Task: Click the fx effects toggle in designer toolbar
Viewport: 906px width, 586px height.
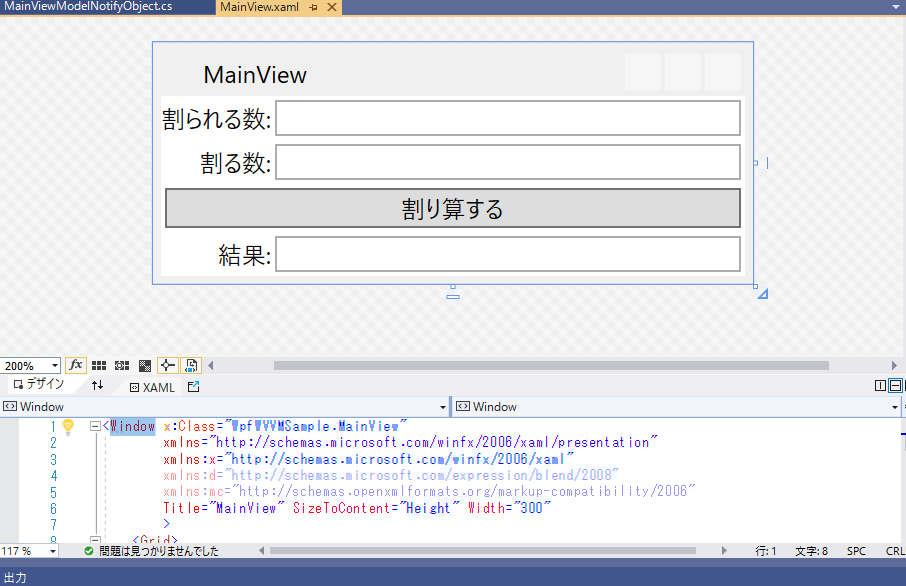Action: 76,366
